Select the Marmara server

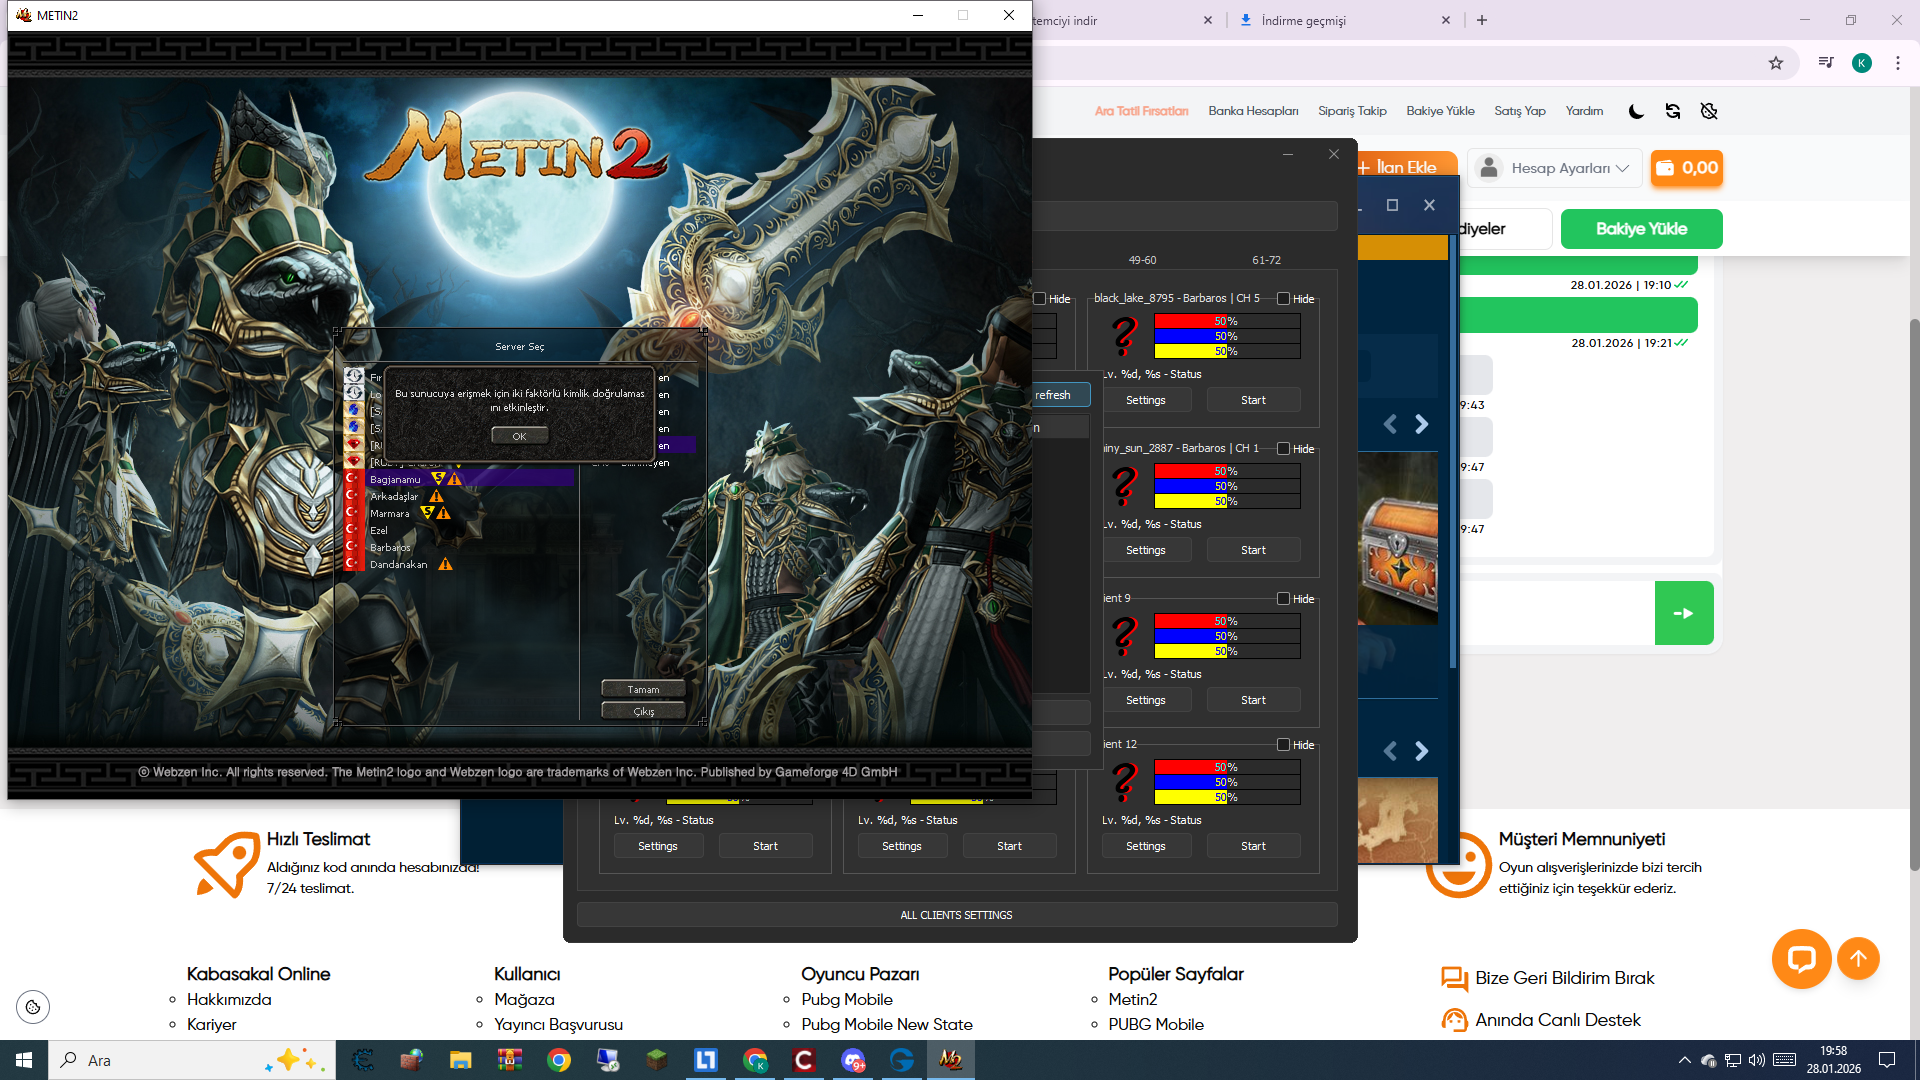point(389,513)
